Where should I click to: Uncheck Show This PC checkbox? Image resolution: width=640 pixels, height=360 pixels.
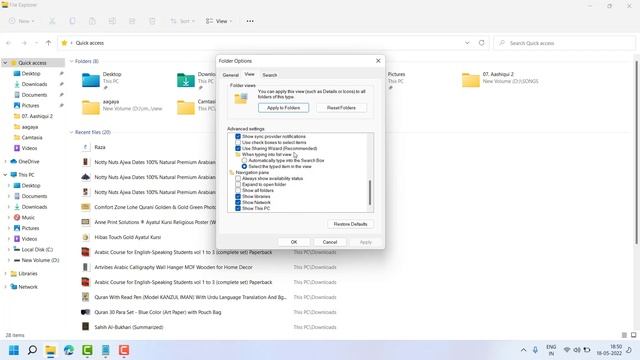coord(238,208)
